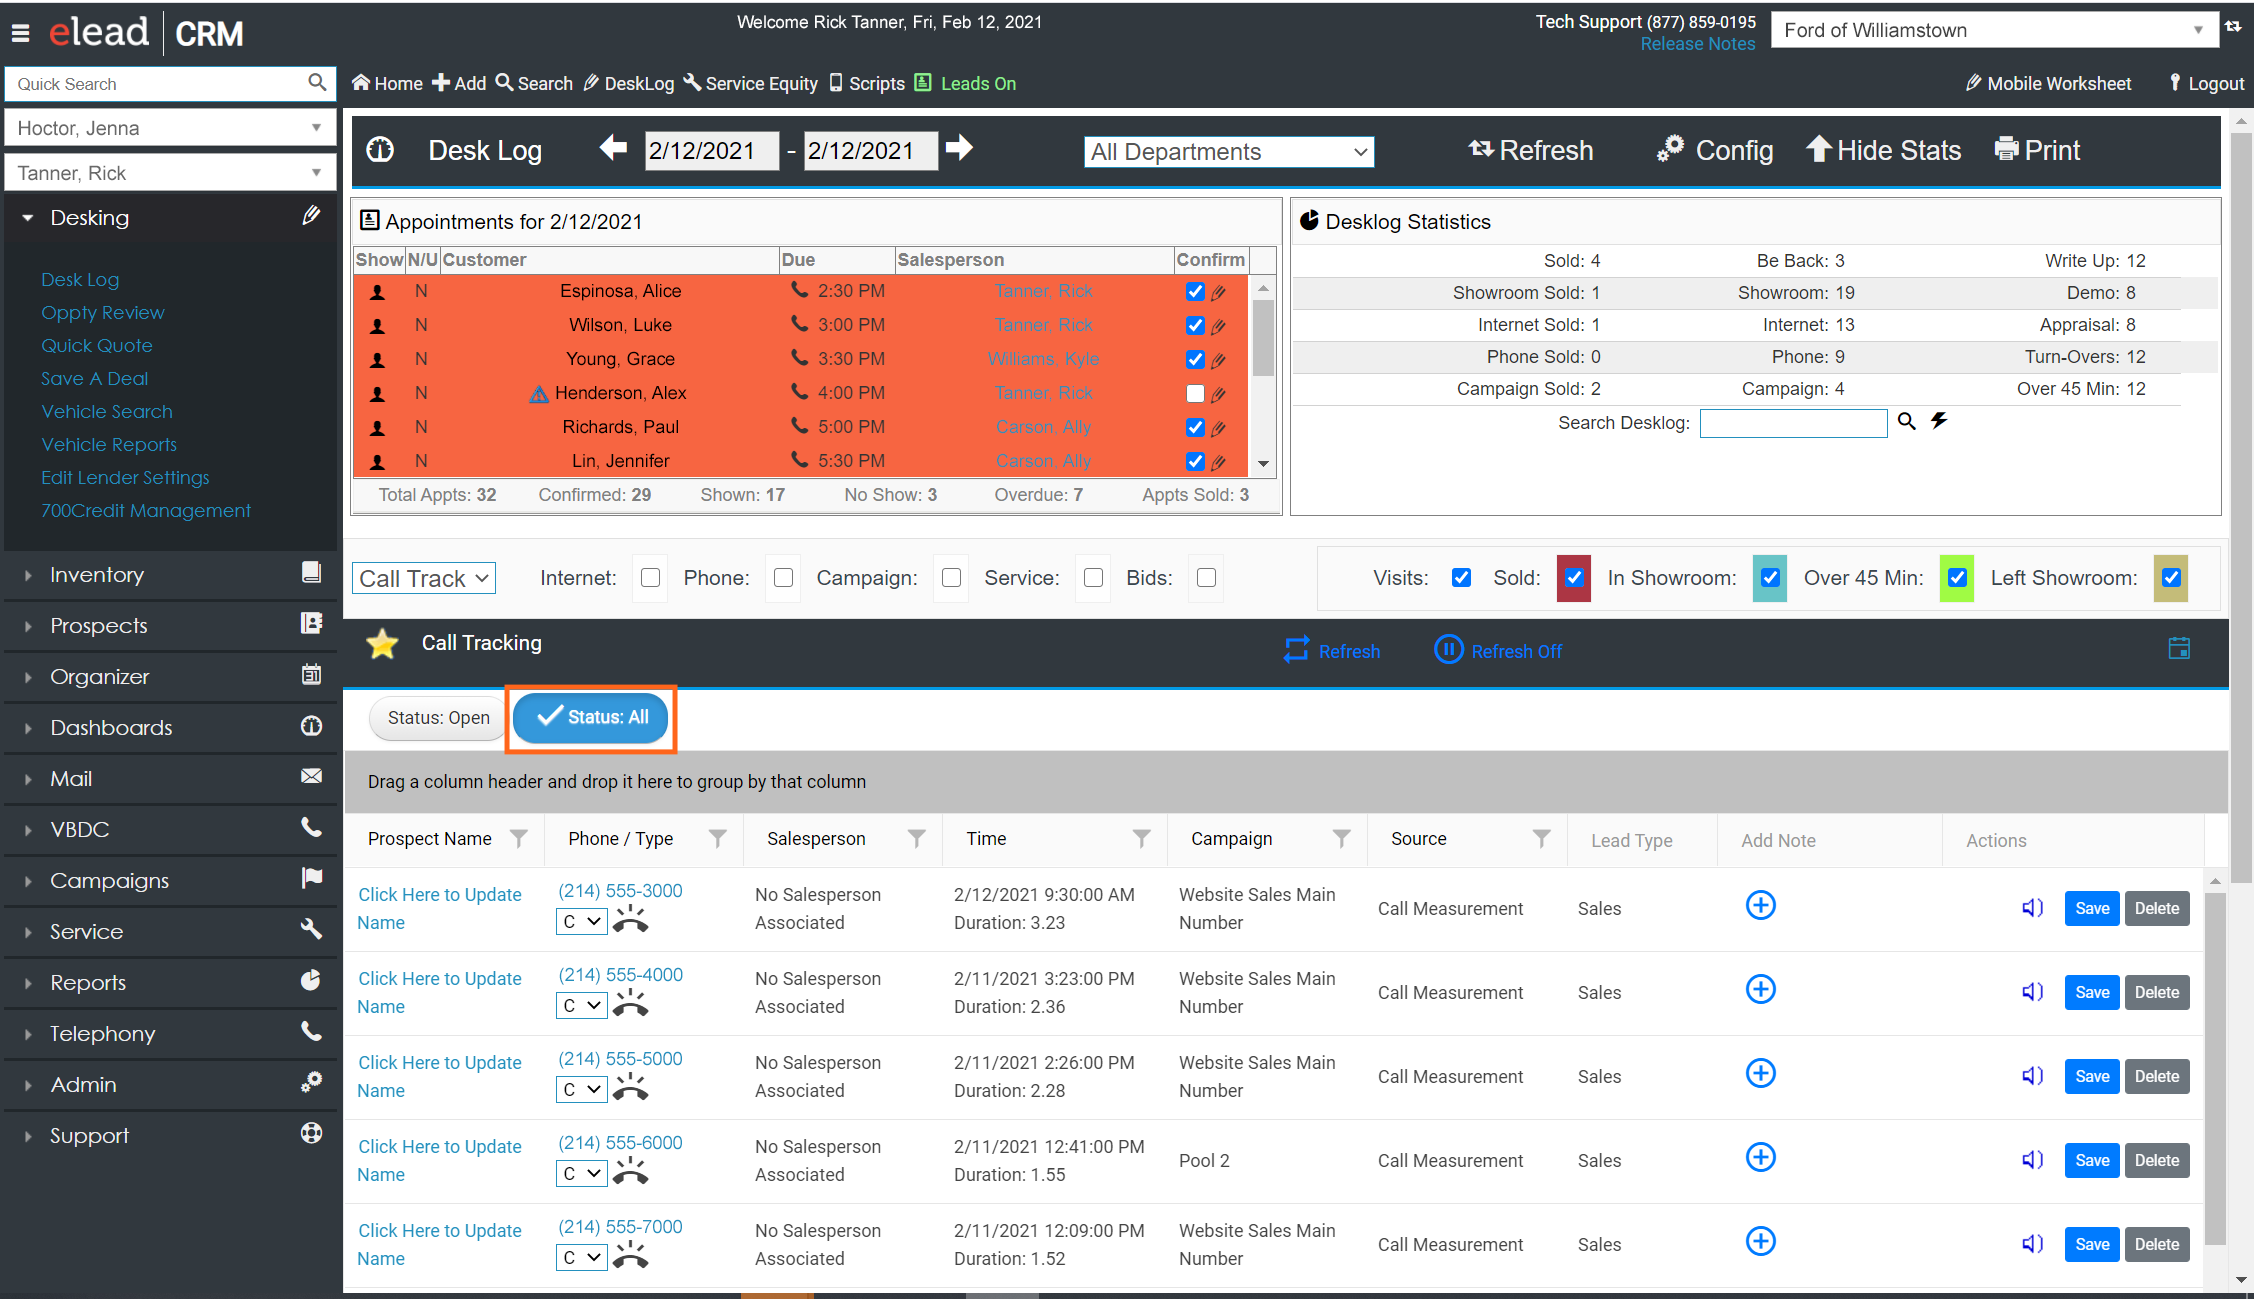Click the previous date arrow in Desk Log

pos(613,148)
